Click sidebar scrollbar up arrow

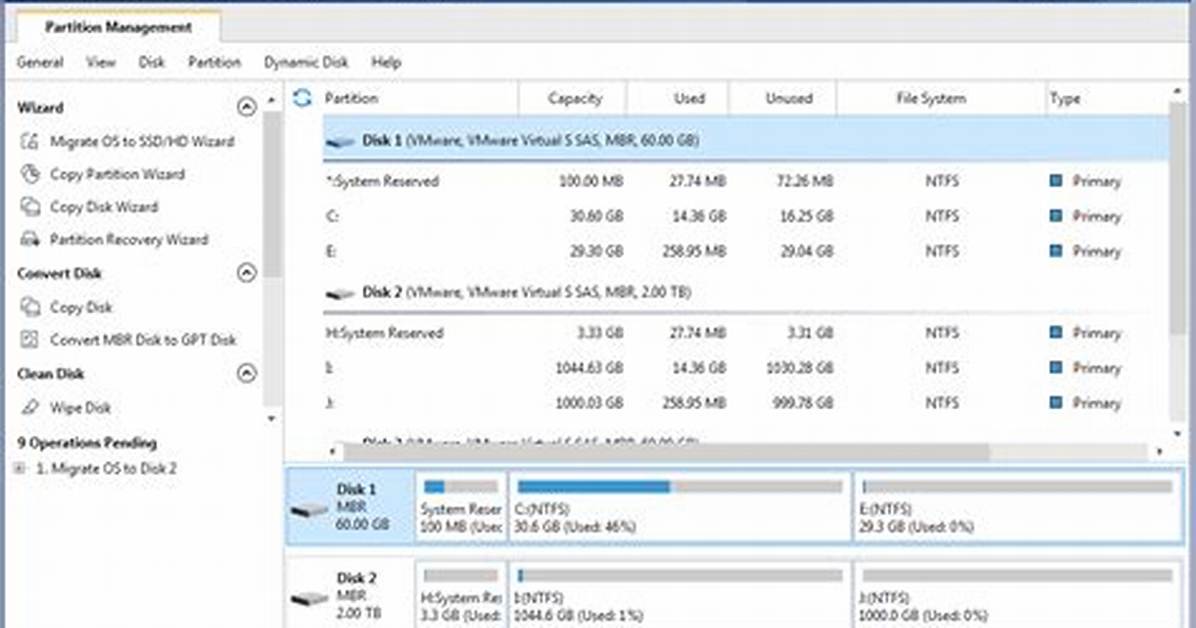coord(272,100)
